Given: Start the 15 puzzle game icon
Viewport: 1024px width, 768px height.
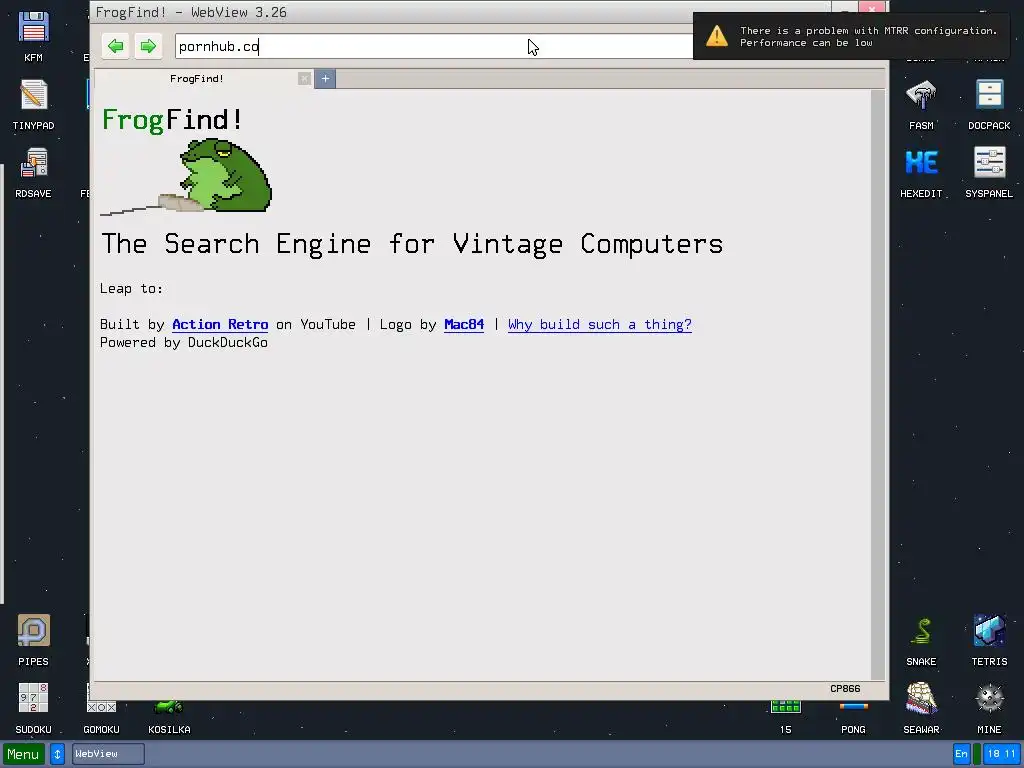Looking at the screenshot, I should pyautogui.click(x=786, y=716).
